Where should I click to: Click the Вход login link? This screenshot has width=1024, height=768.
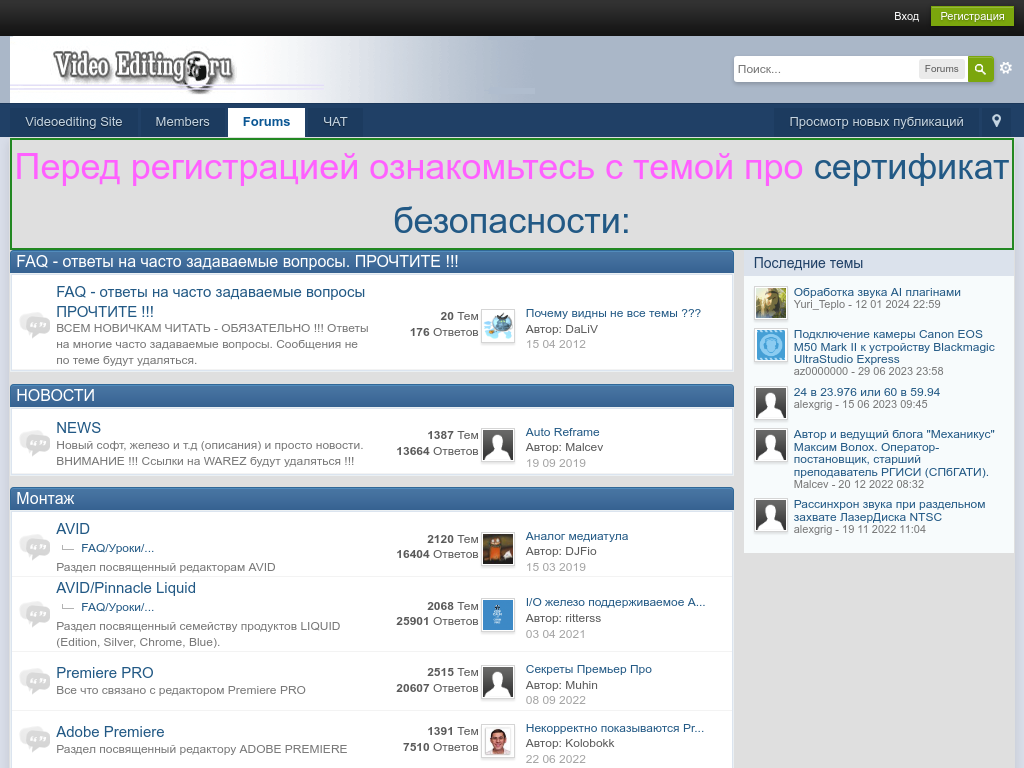point(906,16)
